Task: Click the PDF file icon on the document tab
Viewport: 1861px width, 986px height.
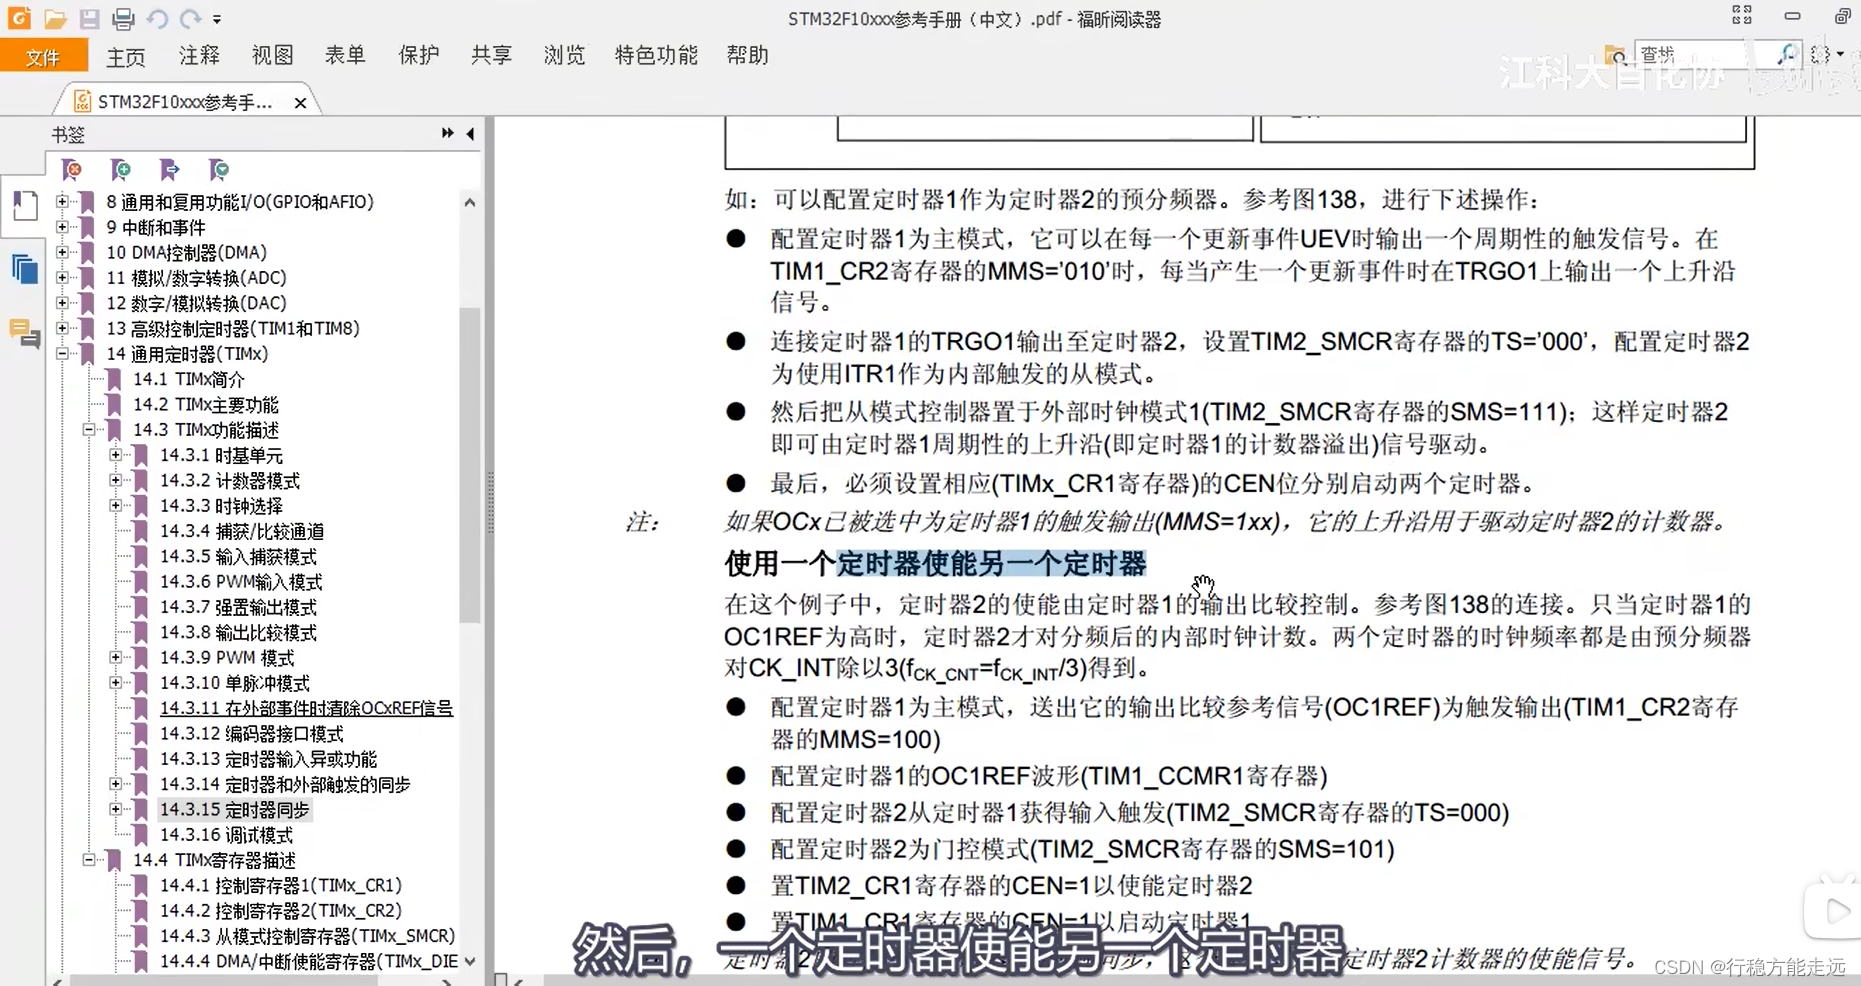Action: [x=83, y=102]
